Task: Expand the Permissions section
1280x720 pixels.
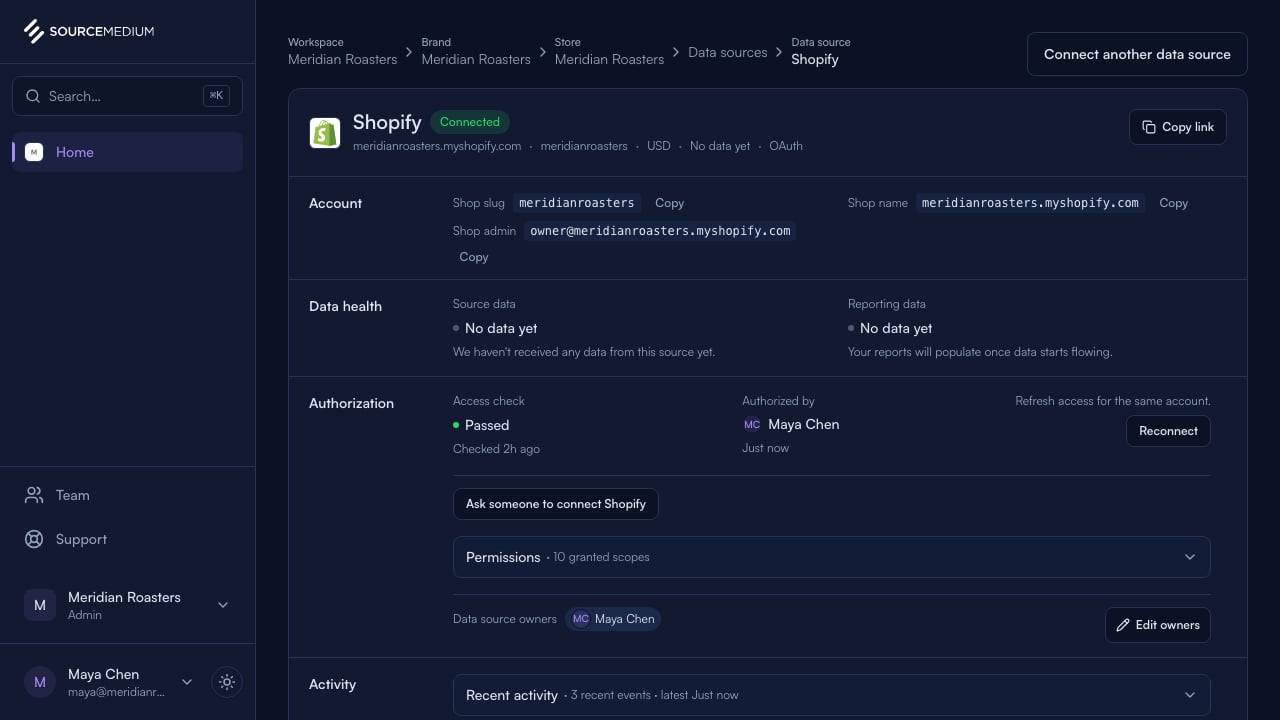Action: point(832,557)
